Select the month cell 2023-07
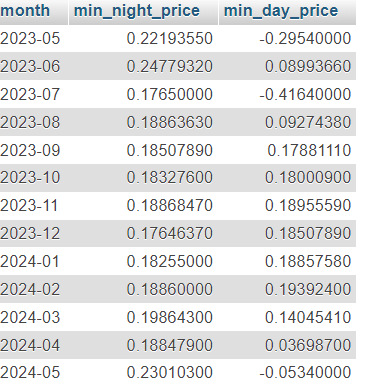This screenshot has height=392, width=377. point(30,94)
